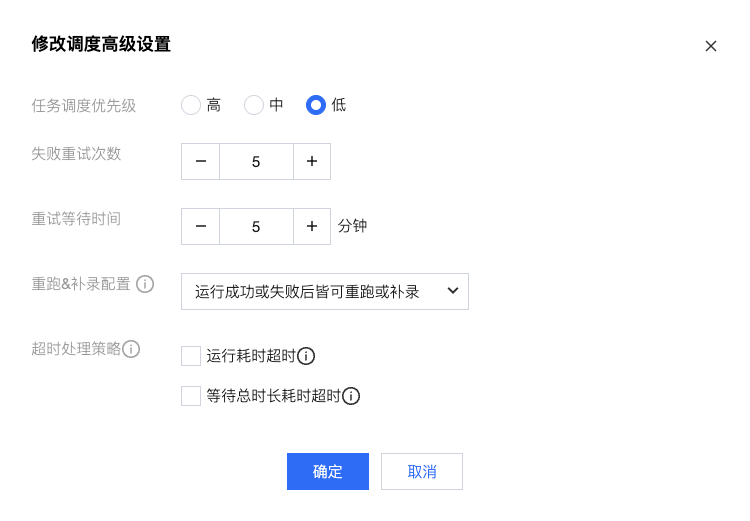Screen dimensions: 750x521
Task: Increase 失败重试次数 with plus button
Action: tap(312, 161)
